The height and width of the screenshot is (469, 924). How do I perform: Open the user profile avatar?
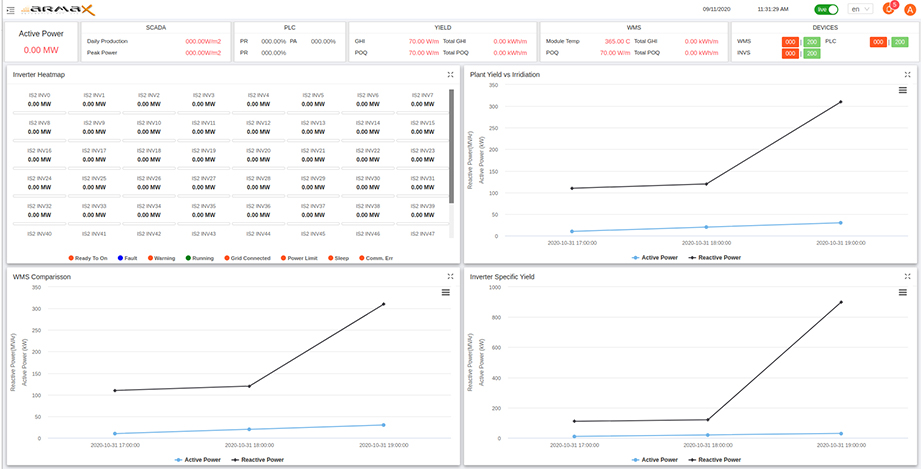(910, 9)
